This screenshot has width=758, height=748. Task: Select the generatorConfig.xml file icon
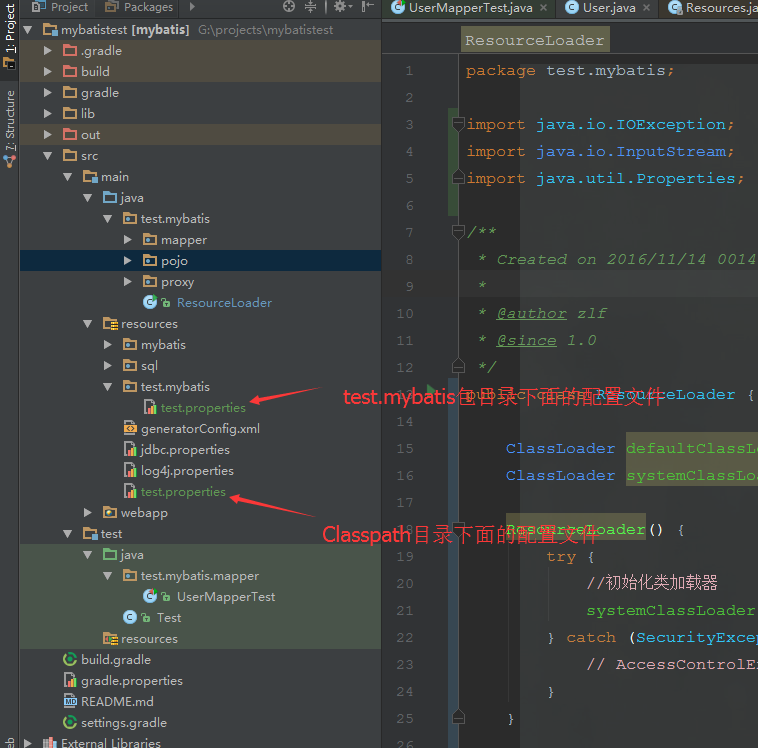[130, 428]
